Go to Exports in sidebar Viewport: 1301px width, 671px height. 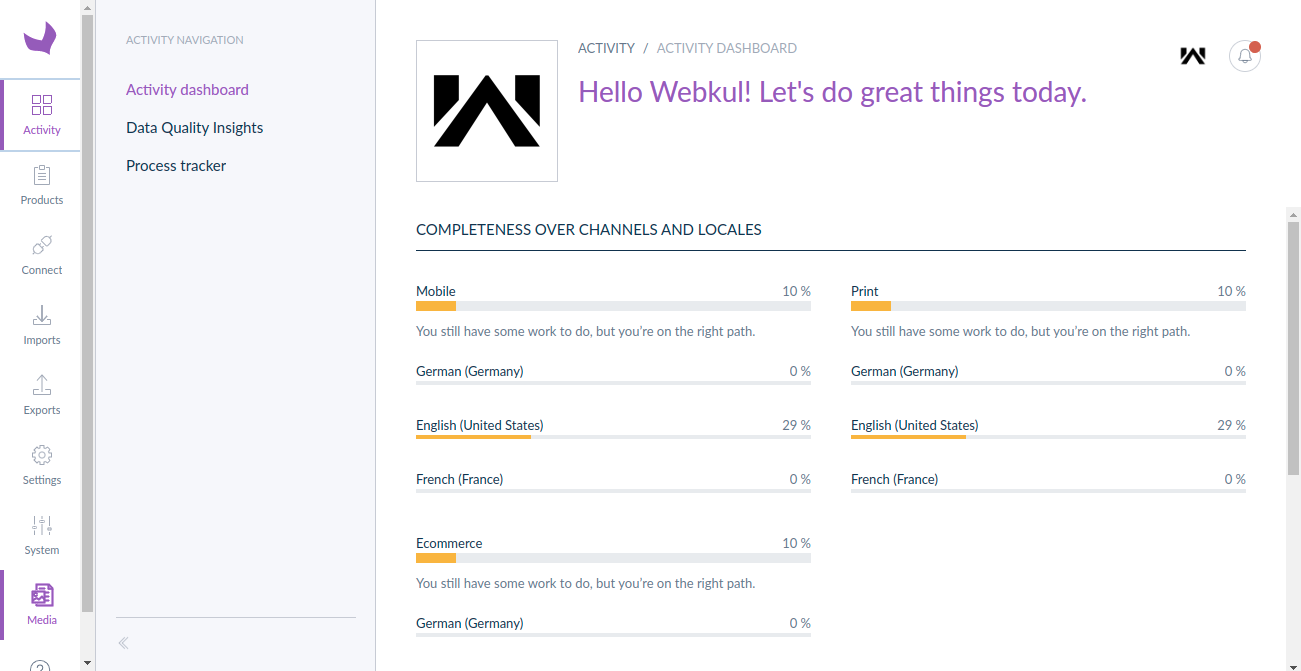(42, 395)
